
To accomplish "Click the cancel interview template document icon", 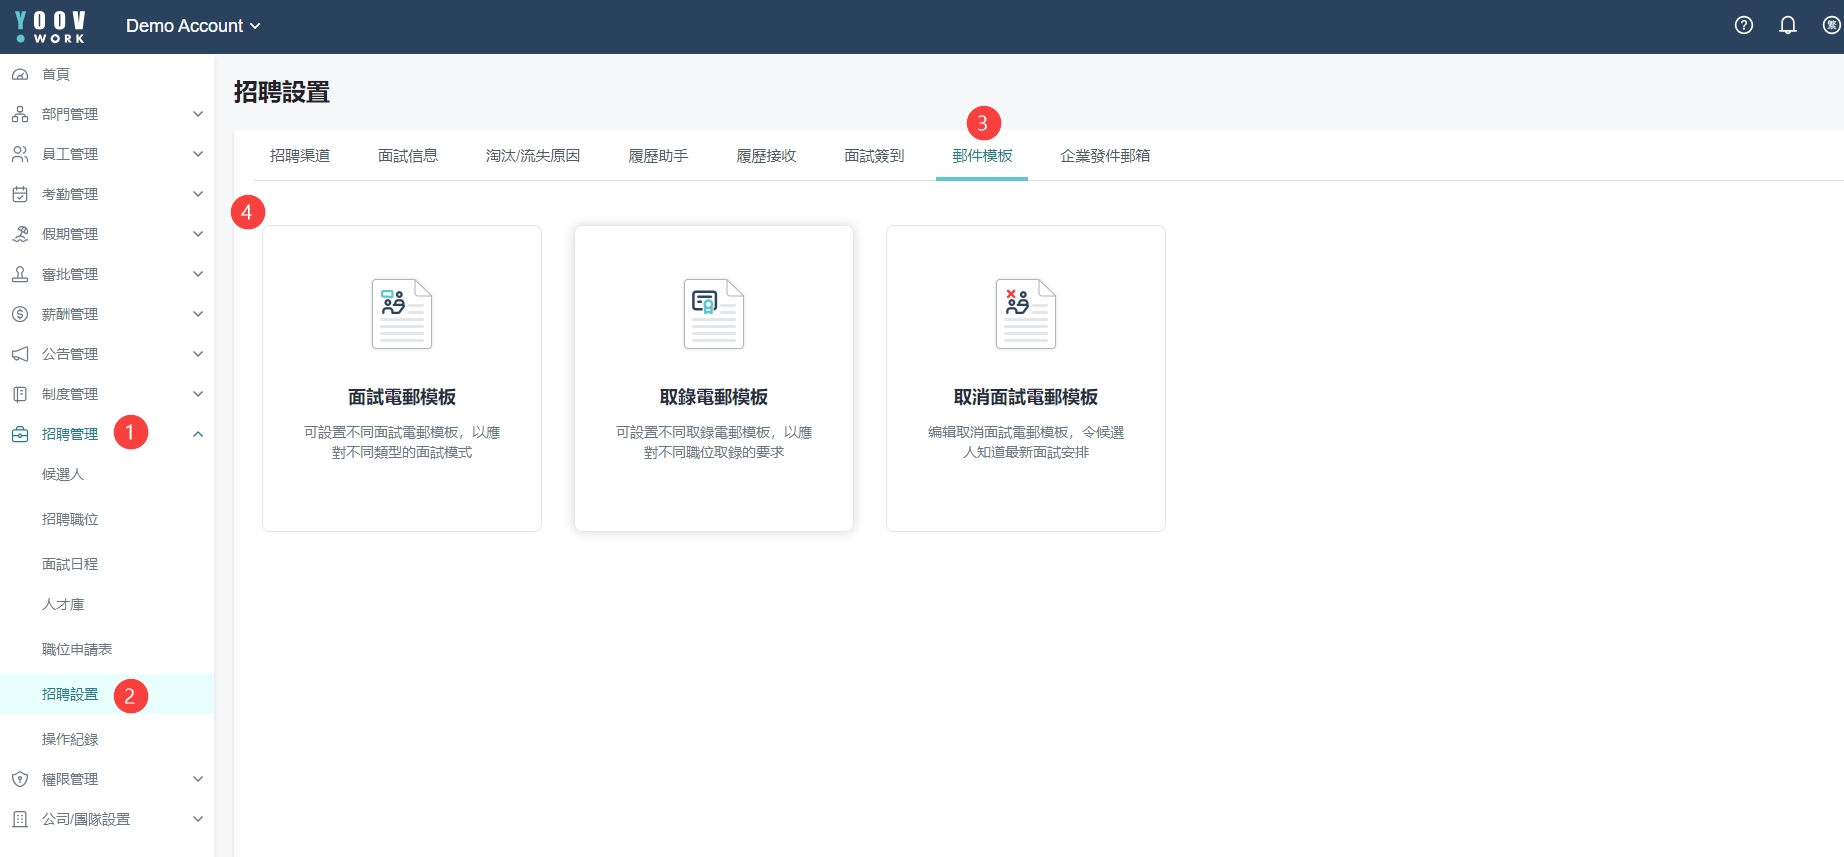I will [x=1025, y=314].
